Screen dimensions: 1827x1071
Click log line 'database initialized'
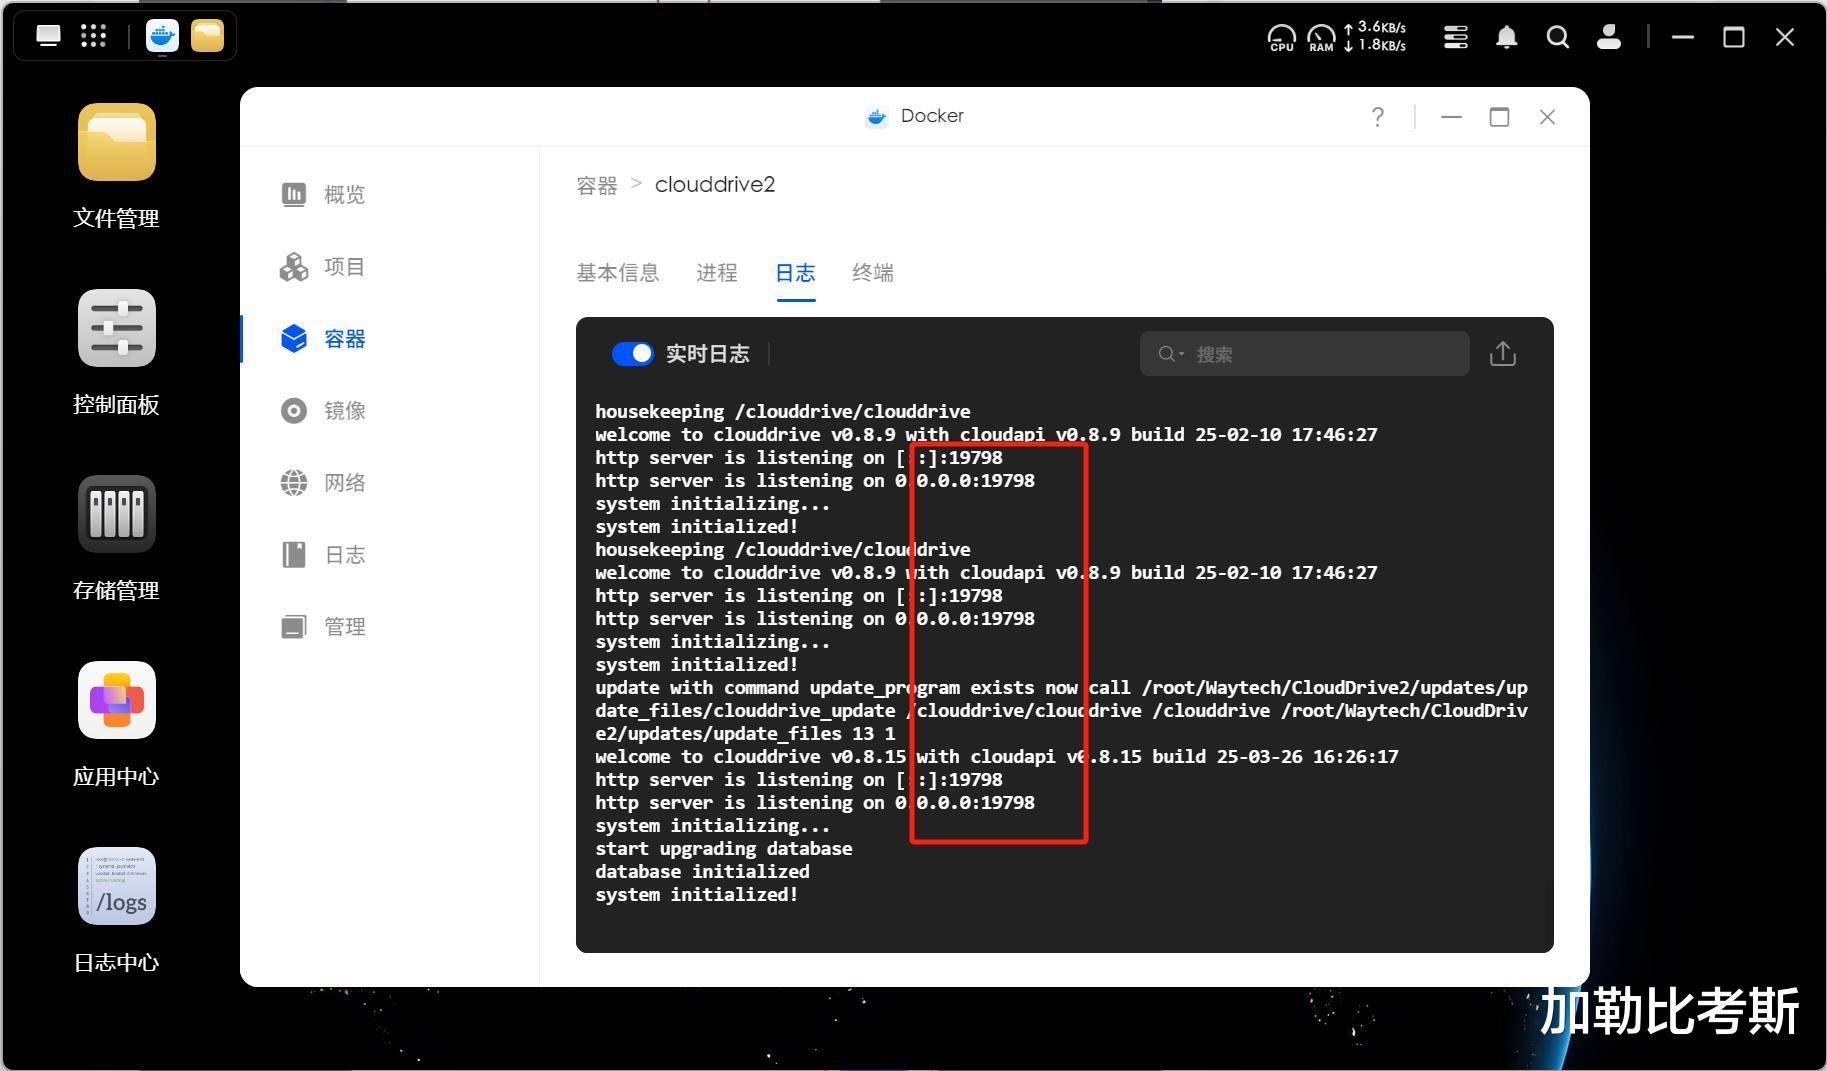(702, 872)
